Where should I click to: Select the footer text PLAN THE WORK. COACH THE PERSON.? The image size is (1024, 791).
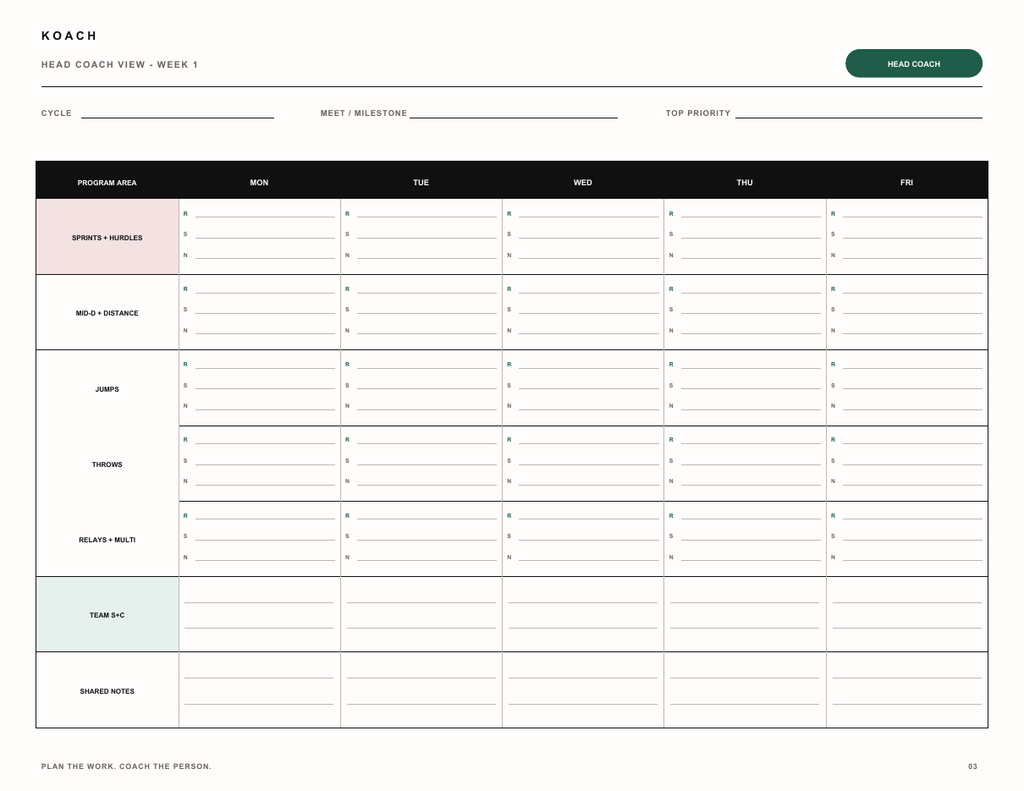pos(126,766)
